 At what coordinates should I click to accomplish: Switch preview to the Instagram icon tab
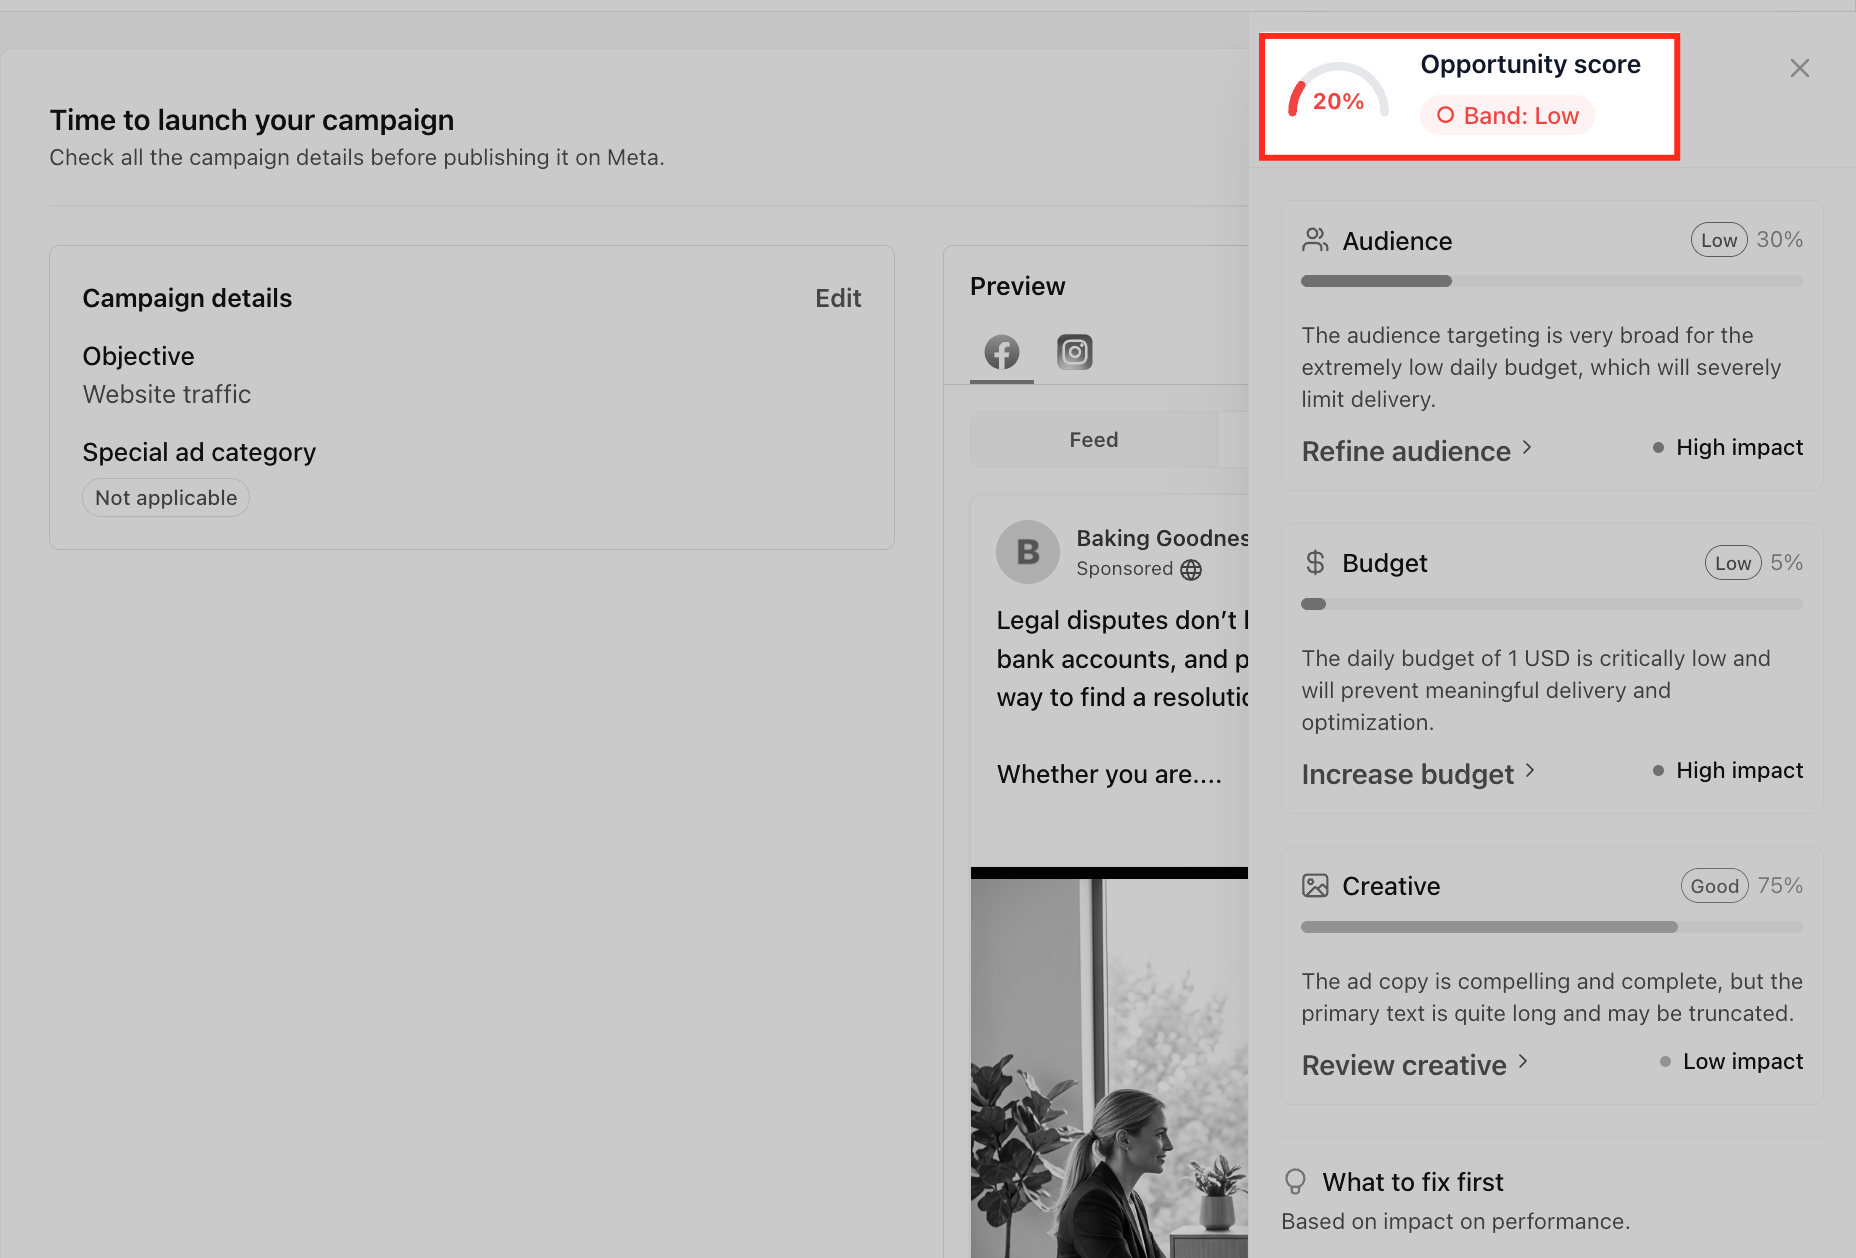(x=1075, y=352)
